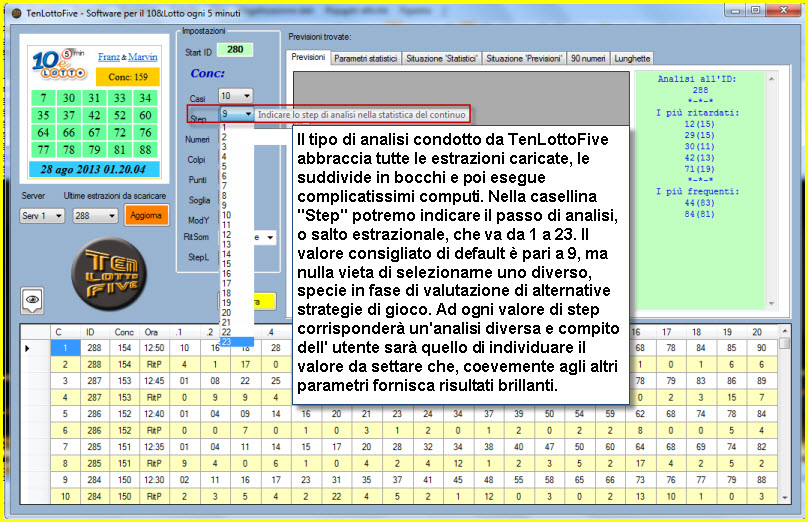Open the RitSom dropdown arrow
Viewport: 808px width, 522px height.
270,238
